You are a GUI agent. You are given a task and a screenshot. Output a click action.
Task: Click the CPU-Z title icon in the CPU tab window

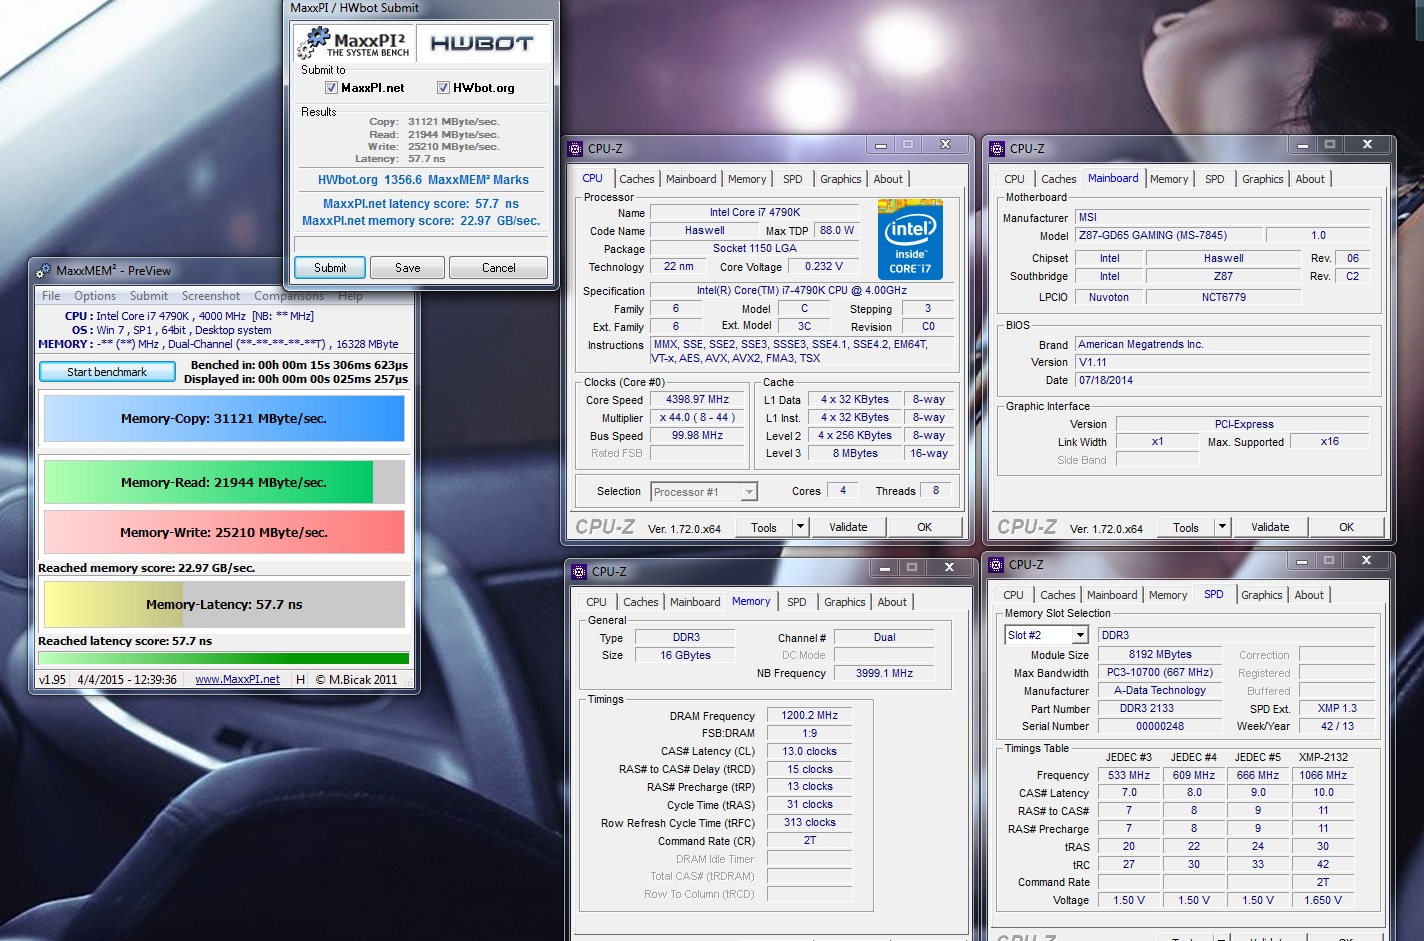pyautogui.click(x=575, y=149)
